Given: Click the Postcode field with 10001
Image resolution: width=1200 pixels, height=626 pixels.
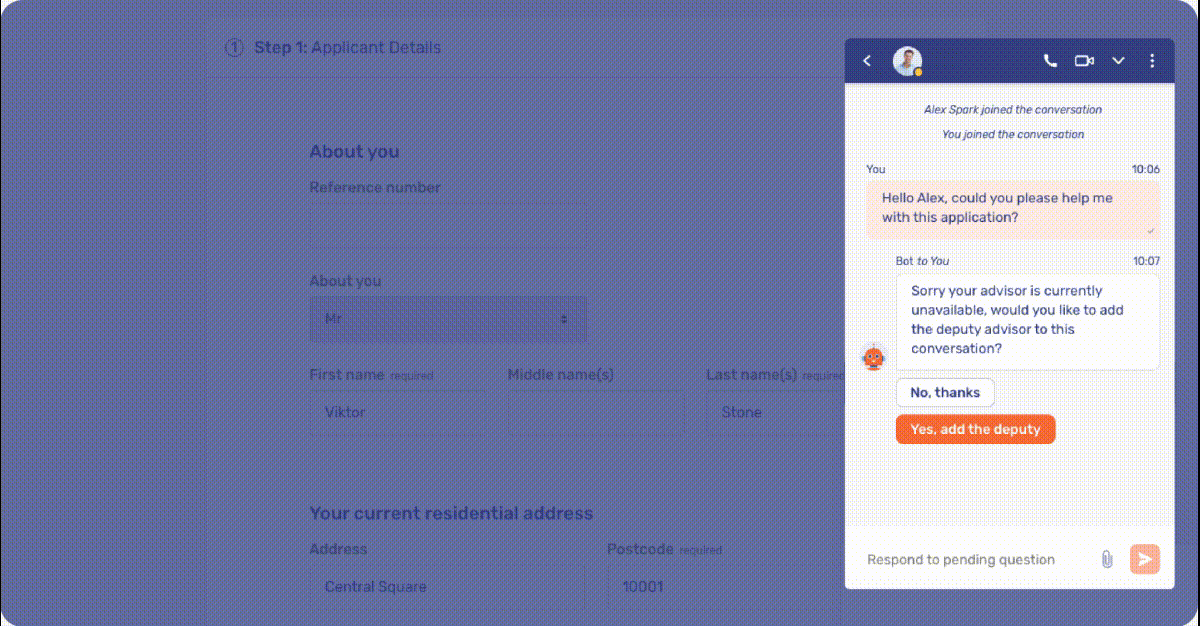Looking at the screenshot, I should (725, 587).
